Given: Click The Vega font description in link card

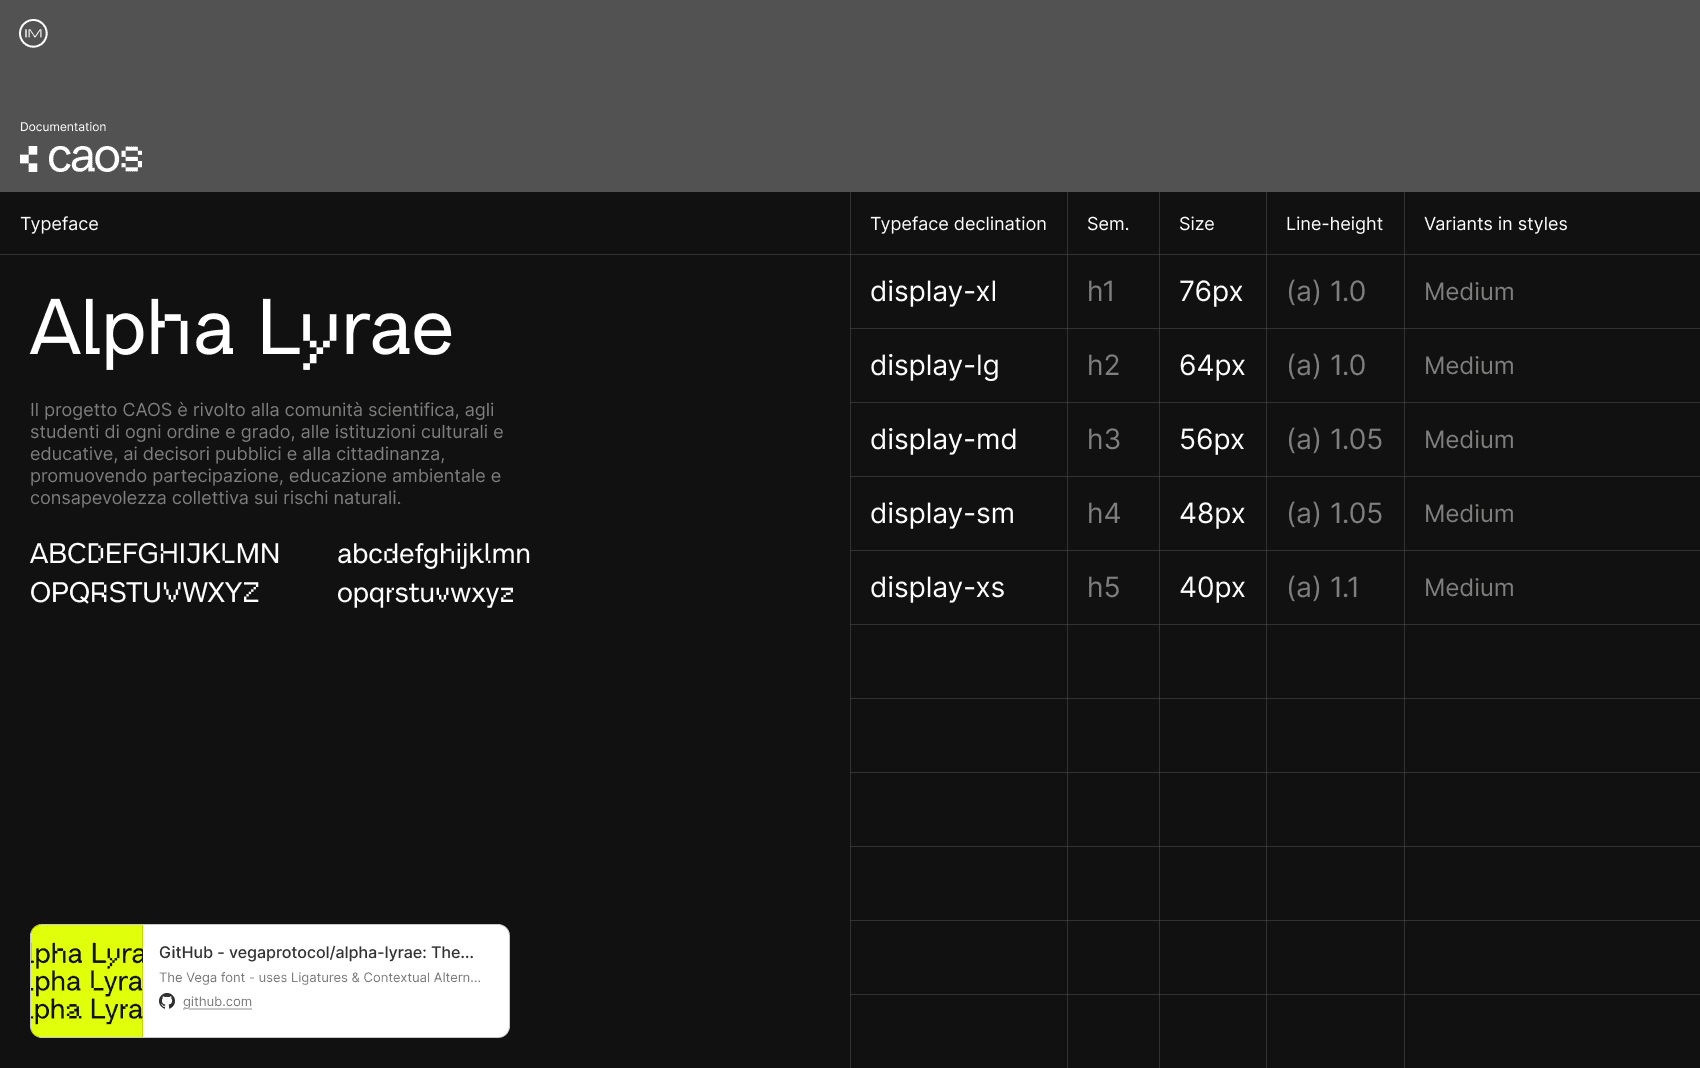Looking at the screenshot, I should point(320,978).
